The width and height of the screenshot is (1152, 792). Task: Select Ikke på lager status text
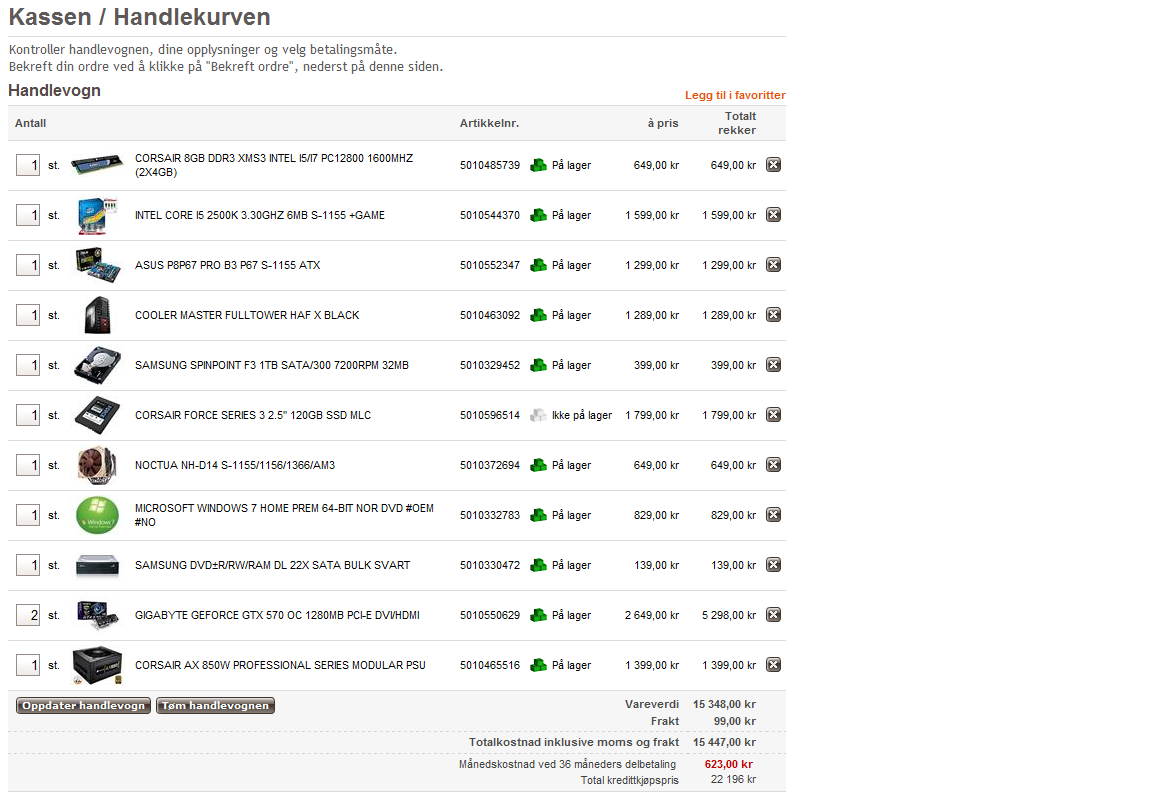click(582, 415)
